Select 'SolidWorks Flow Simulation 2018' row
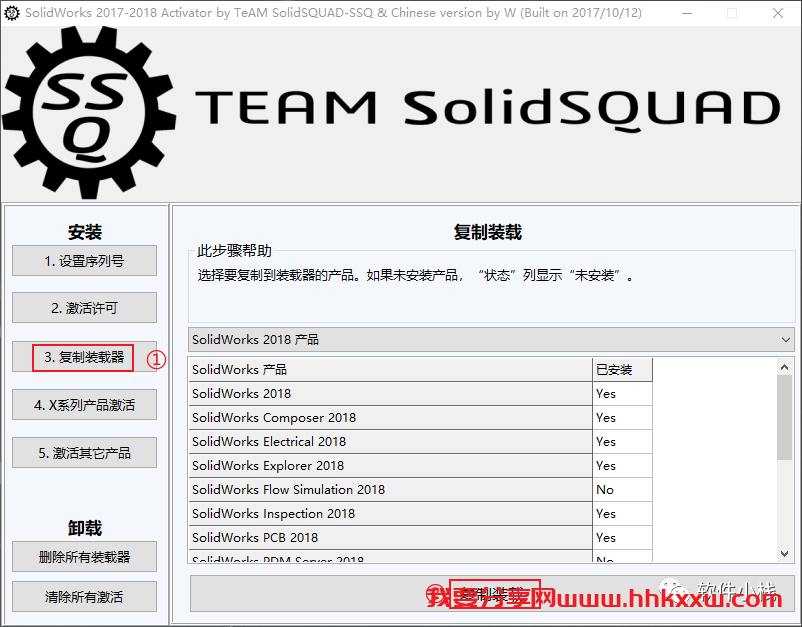 tap(420, 490)
